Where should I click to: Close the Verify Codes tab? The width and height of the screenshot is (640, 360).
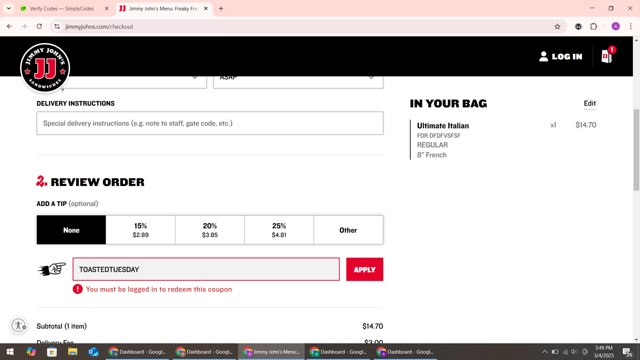107,8
